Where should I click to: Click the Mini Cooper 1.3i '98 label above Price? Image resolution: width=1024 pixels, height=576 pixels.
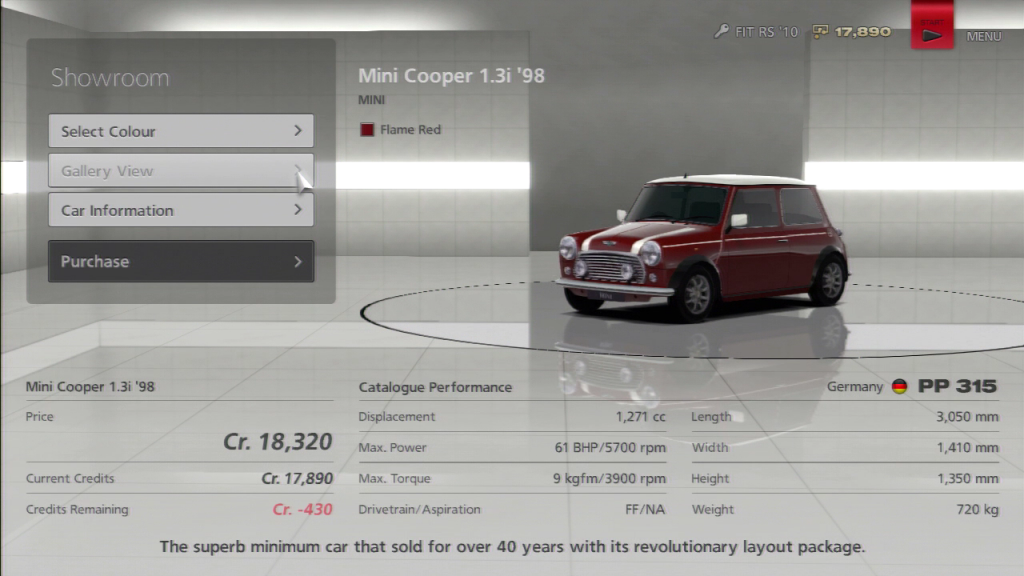(x=90, y=387)
